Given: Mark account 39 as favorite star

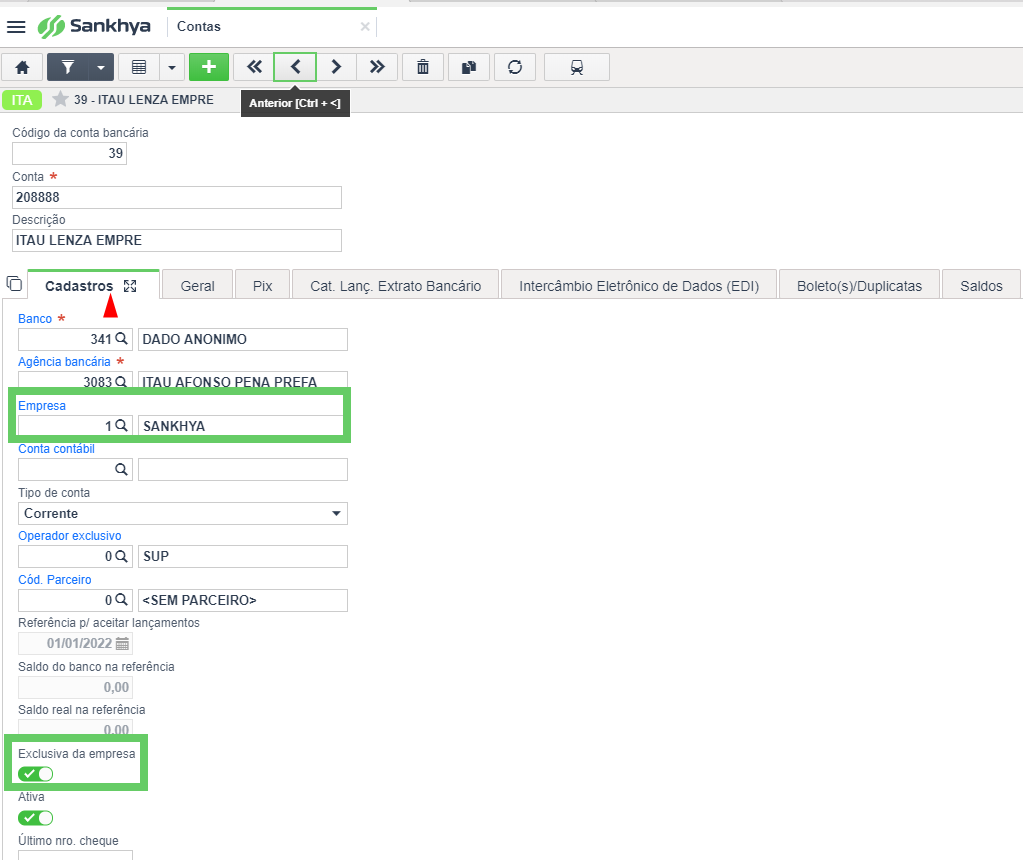Looking at the screenshot, I should click(60, 99).
